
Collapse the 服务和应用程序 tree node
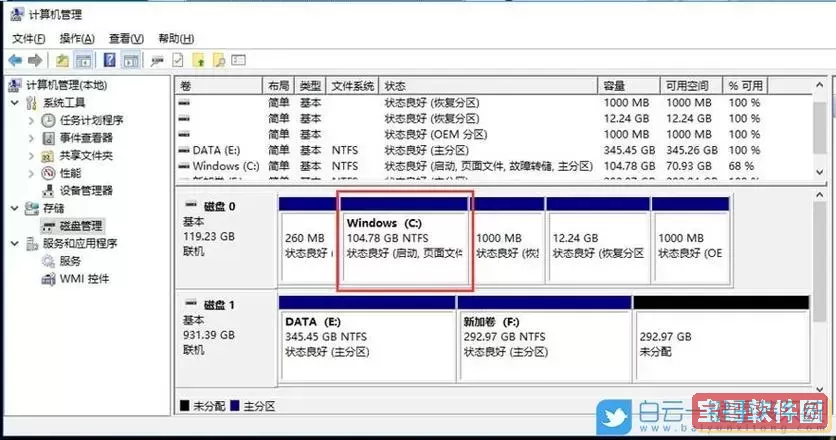pyautogui.click(x=15, y=243)
